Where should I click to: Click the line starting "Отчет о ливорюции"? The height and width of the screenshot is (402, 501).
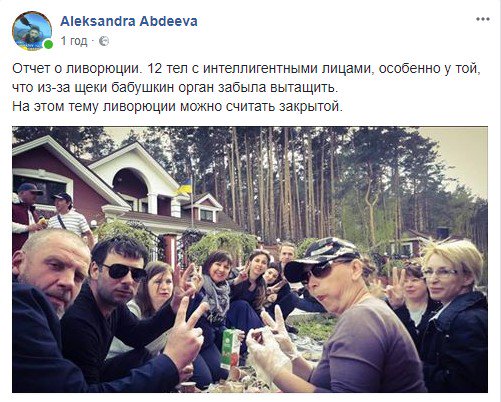pos(246,68)
